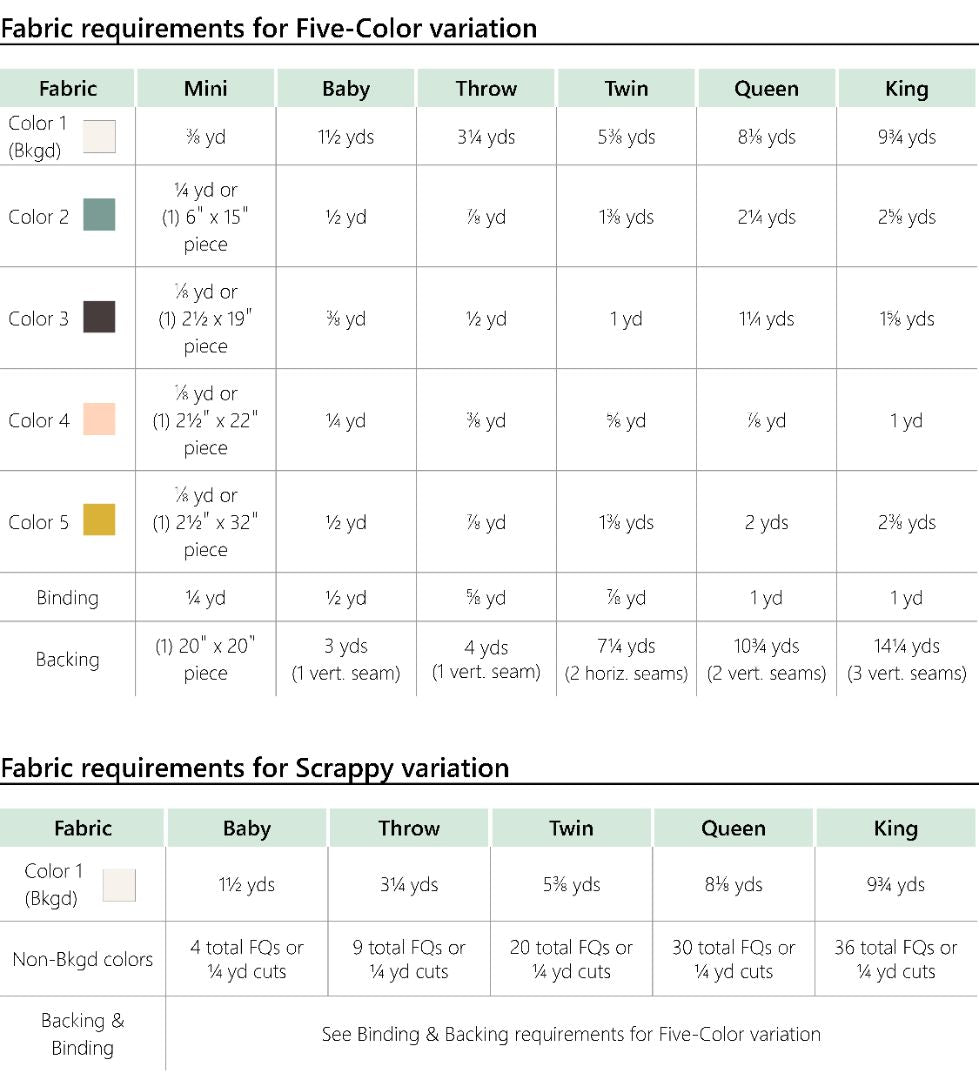Screen dimensions: 979x1080
Task: Click the peach Color 4 swatch
Action: [x=99, y=419]
